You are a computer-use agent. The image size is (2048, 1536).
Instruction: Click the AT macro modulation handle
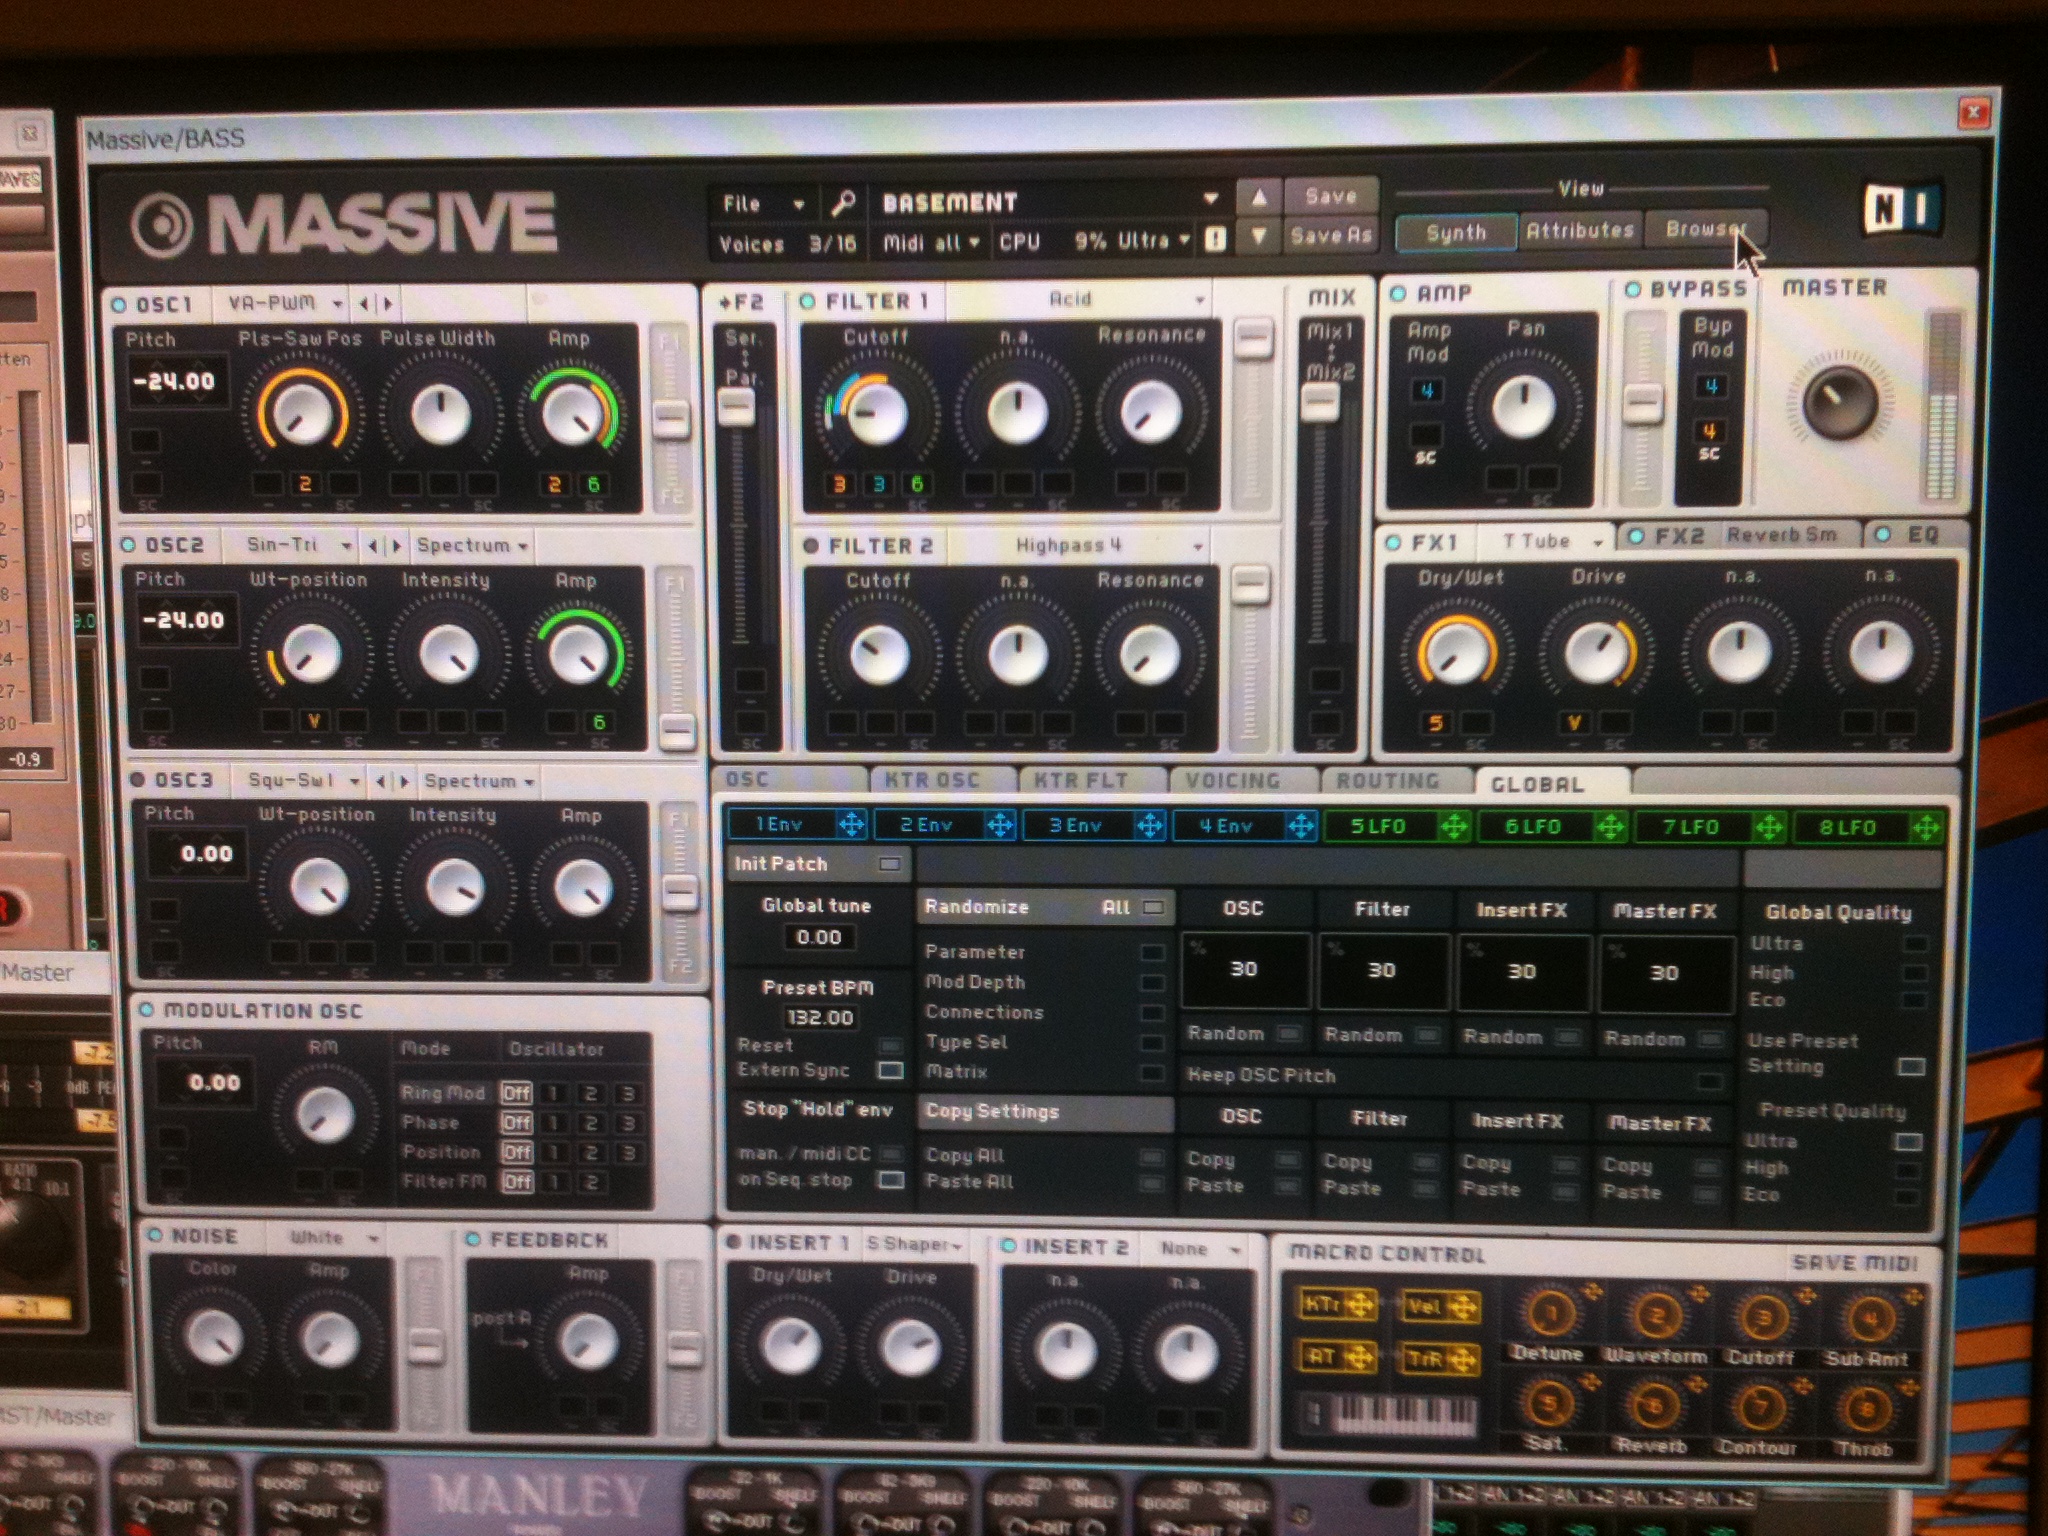tap(1358, 1357)
